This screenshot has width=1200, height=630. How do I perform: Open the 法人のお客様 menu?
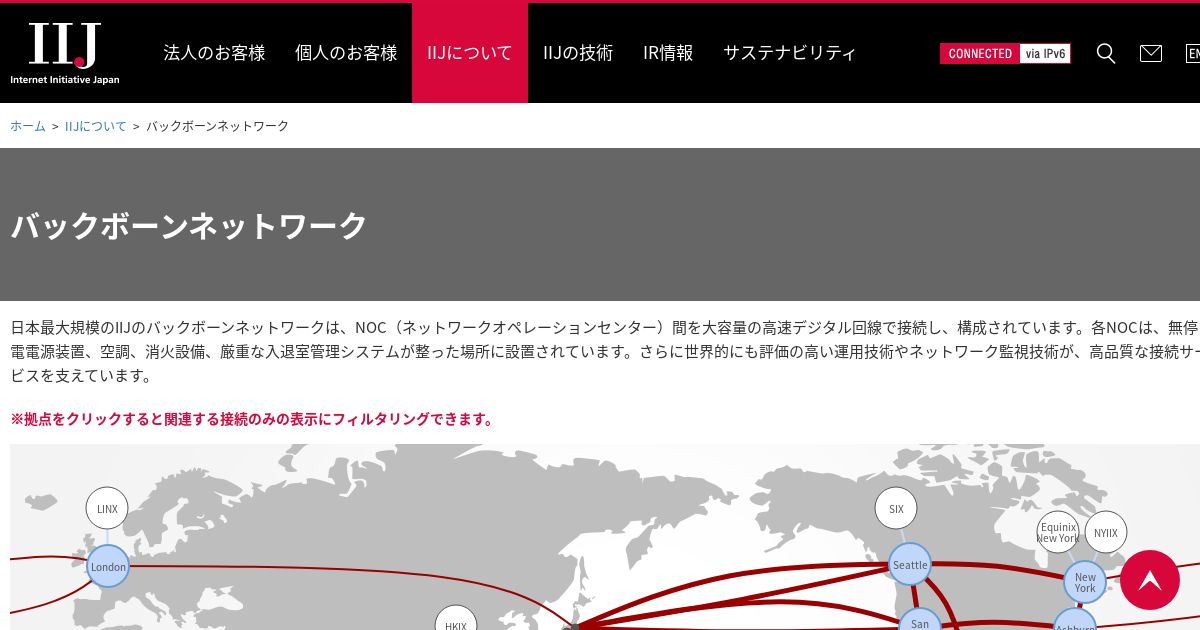coord(214,53)
